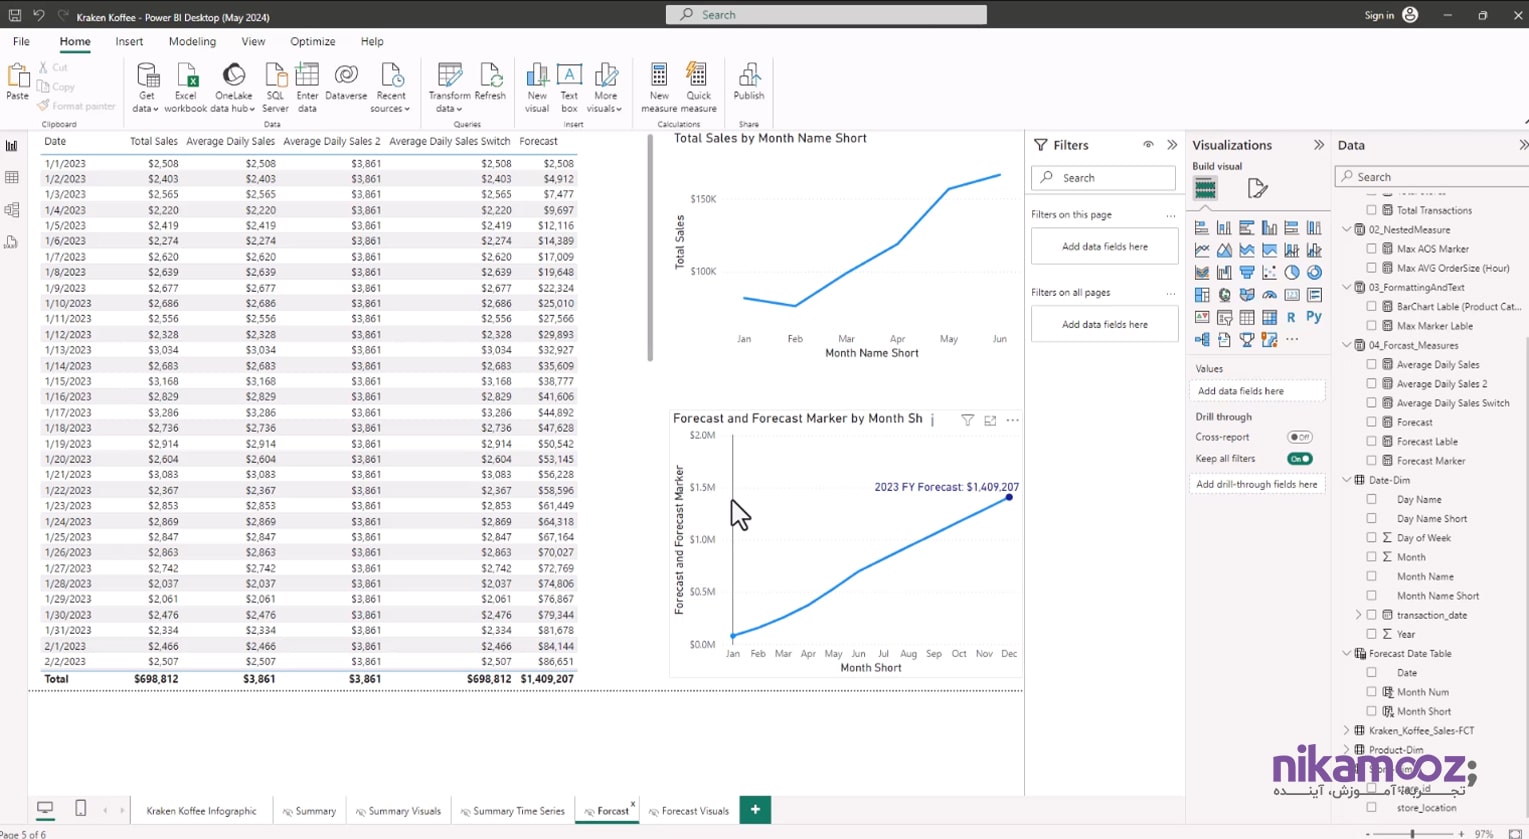
Task: Switch to Table view in left sidebar
Action: tap(12, 178)
